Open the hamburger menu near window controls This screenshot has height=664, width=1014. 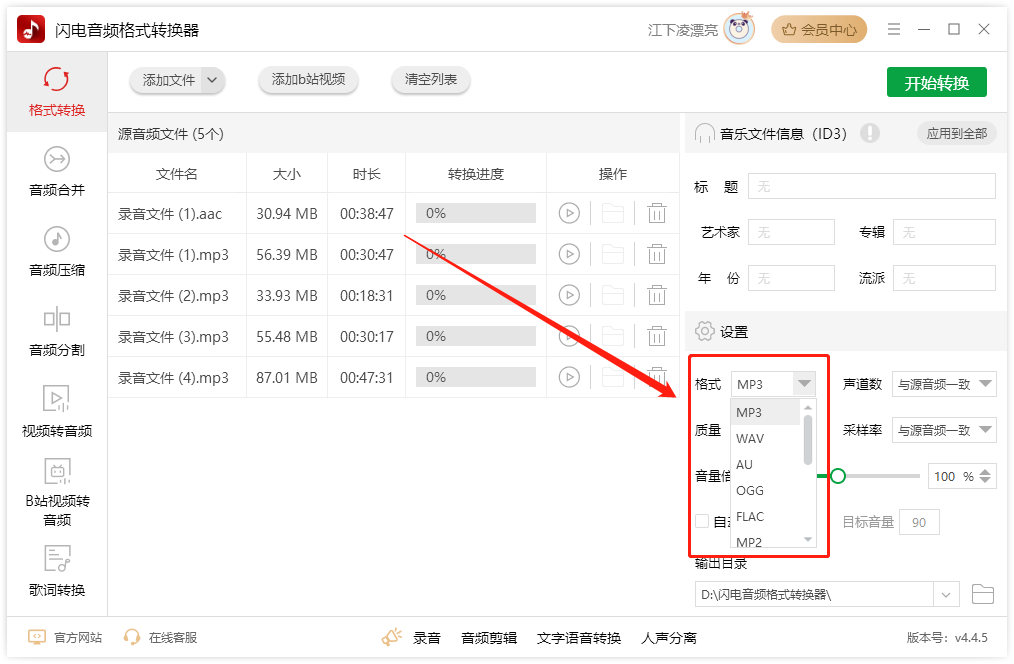pos(894,29)
